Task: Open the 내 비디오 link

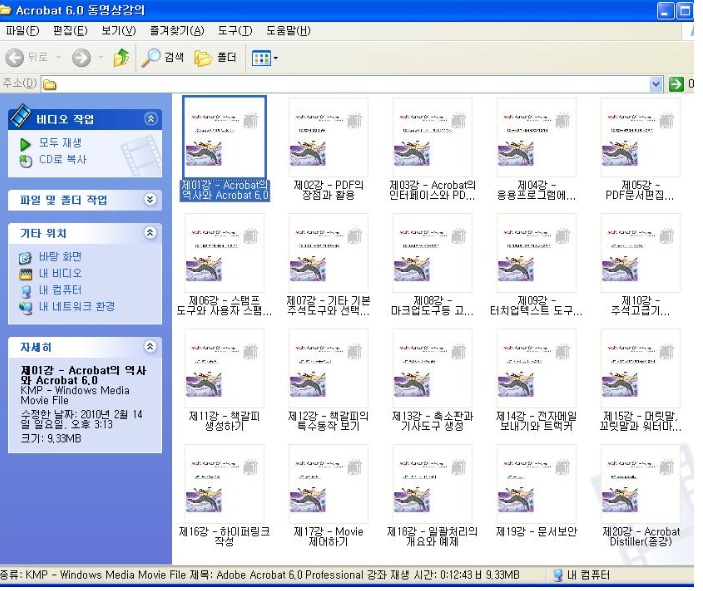Action: tap(60, 273)
